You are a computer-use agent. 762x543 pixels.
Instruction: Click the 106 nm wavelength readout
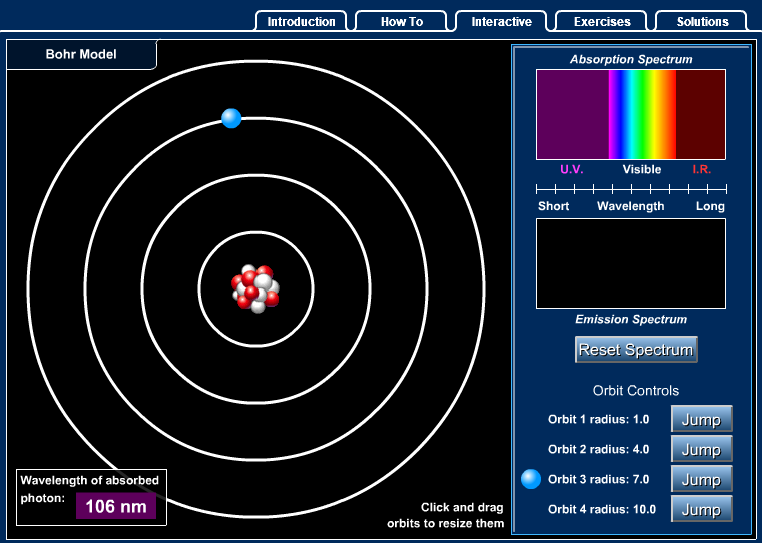(x=116, y=507)
